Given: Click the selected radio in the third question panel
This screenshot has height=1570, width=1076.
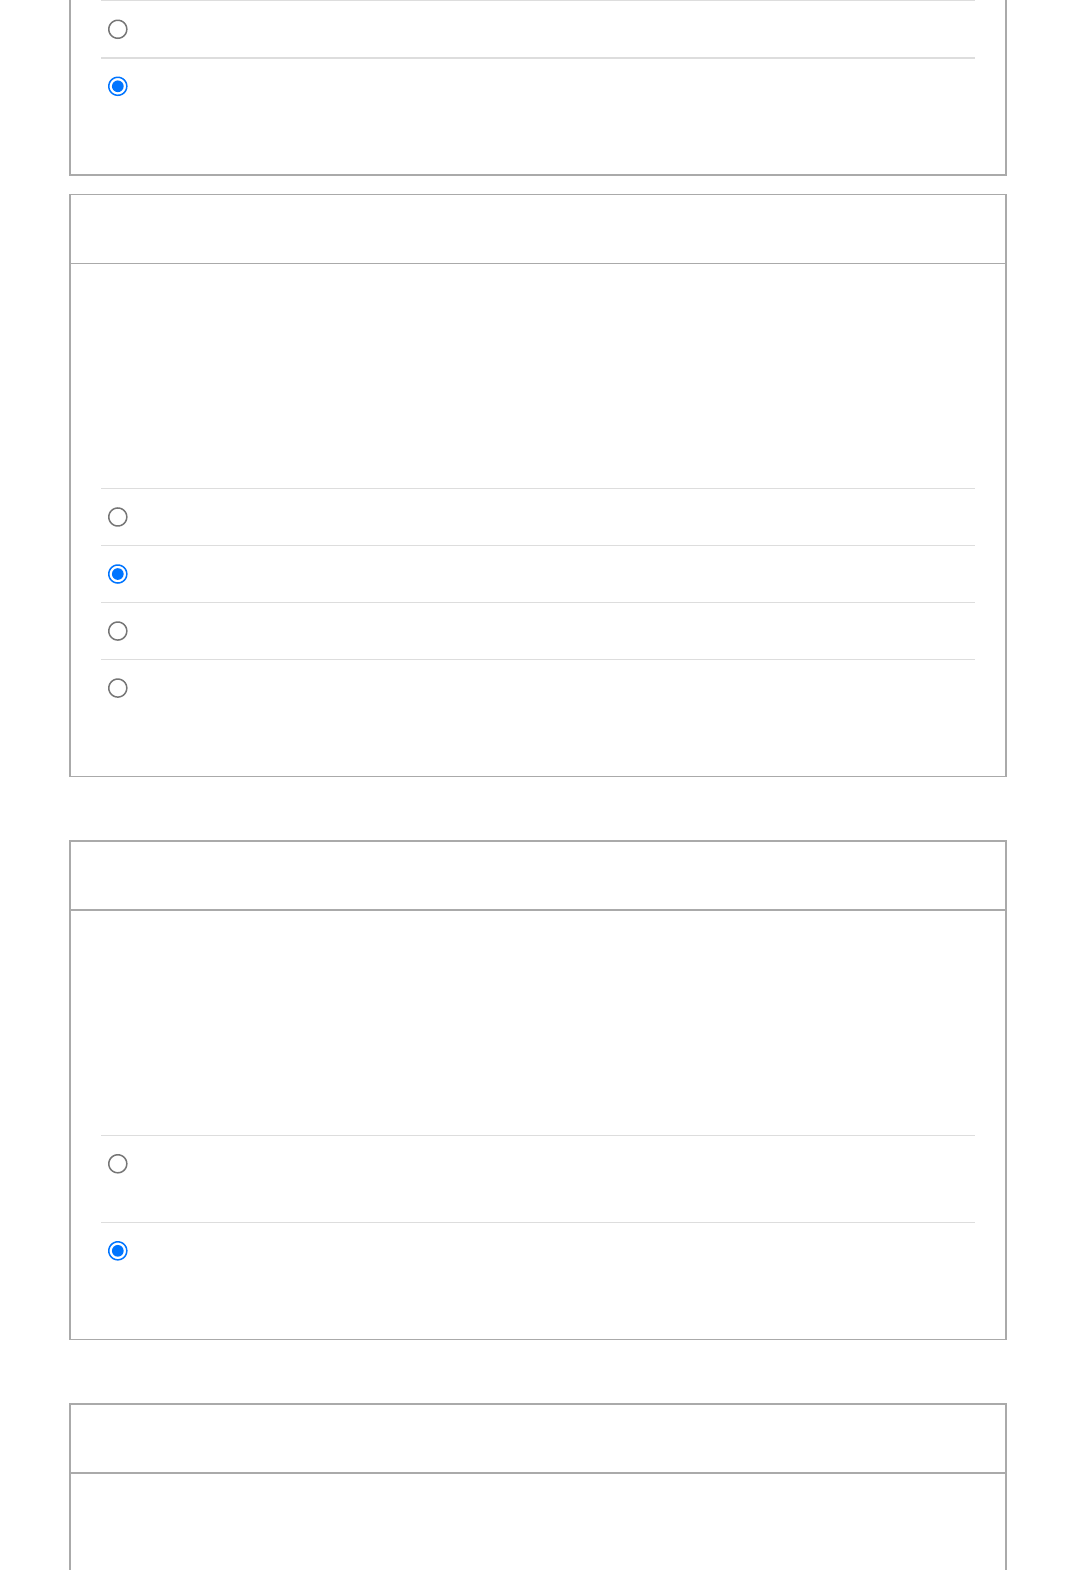Looking at the screenshot, I should 118,1251.
